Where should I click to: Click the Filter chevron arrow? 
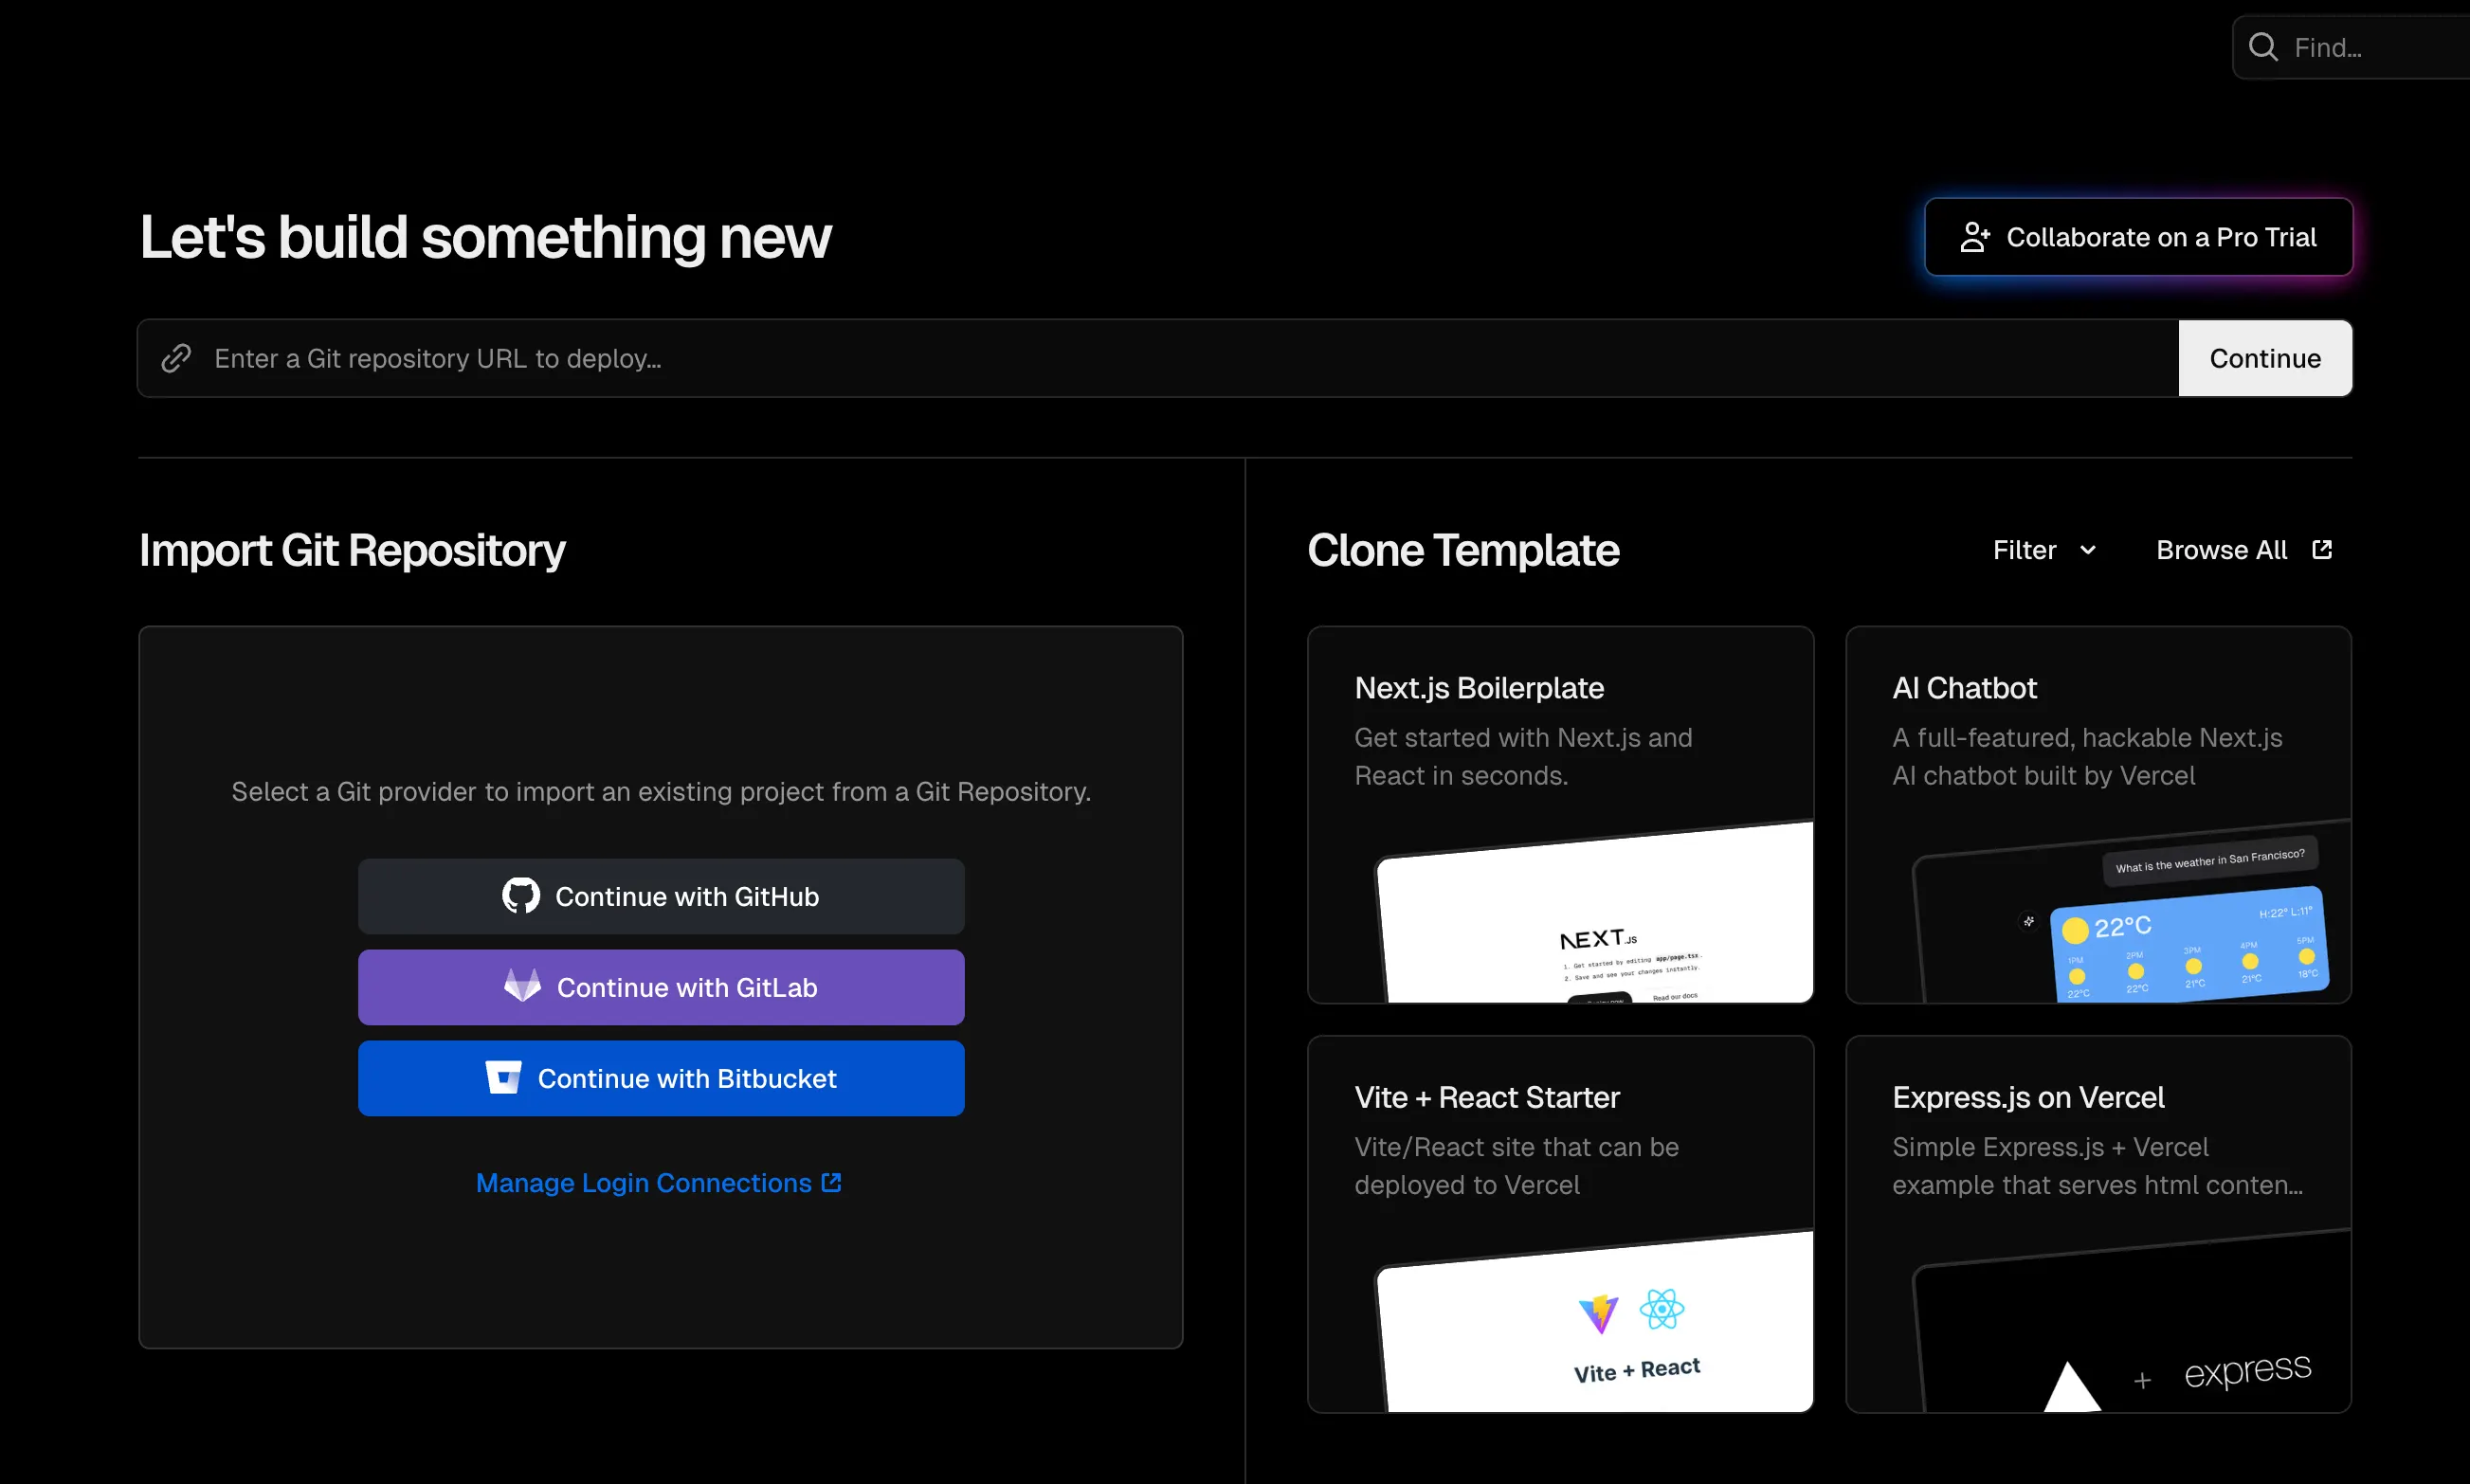2087,550
